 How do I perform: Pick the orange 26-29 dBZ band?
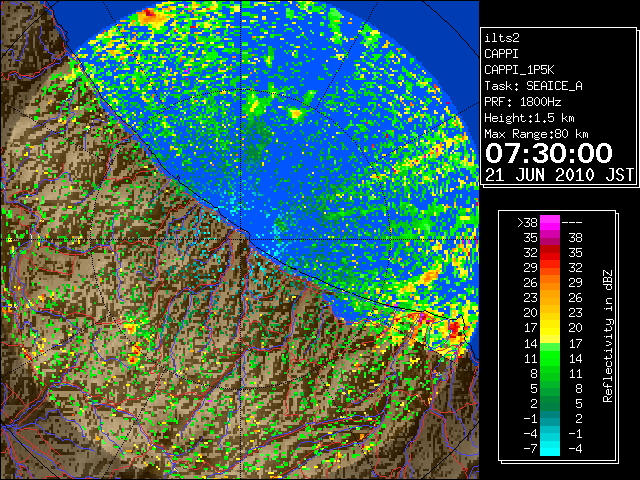click(550, 282)
